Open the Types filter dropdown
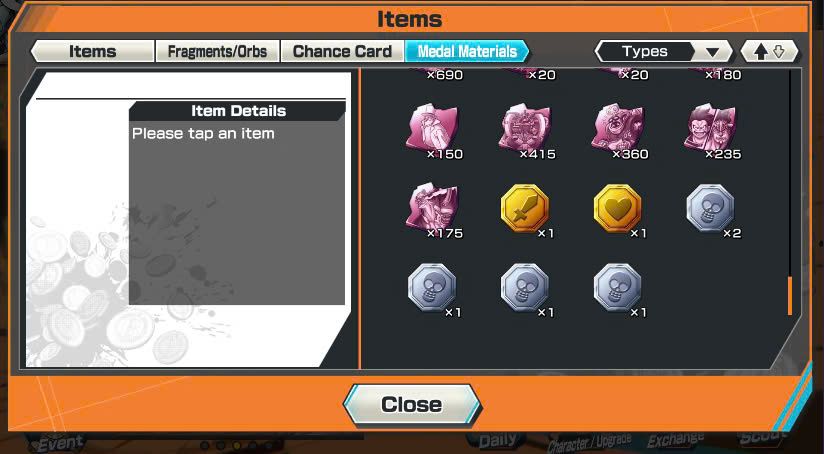The width and height of the screenshot is (824, 454). (663, 51)
